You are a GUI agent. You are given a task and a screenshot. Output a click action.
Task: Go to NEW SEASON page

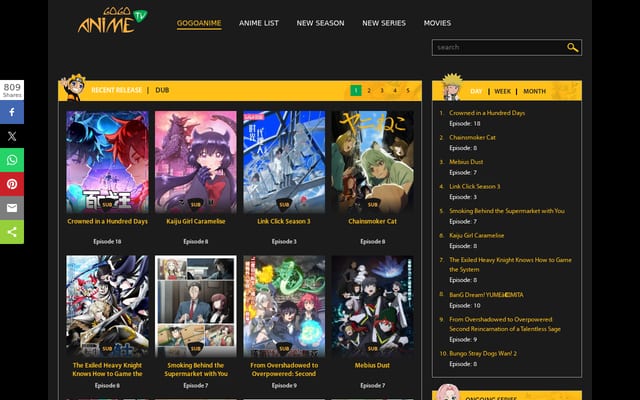[320, 23]
